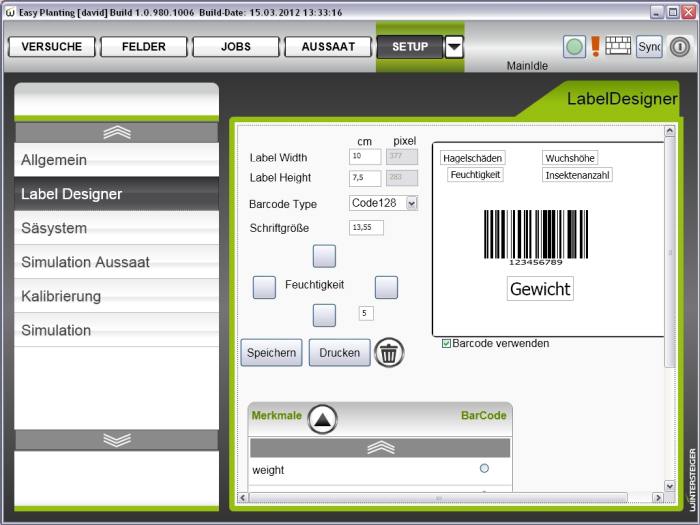This screenshot has width=700, height=525.
Task: Click the power/info round icon
Action: click(679, 46)
